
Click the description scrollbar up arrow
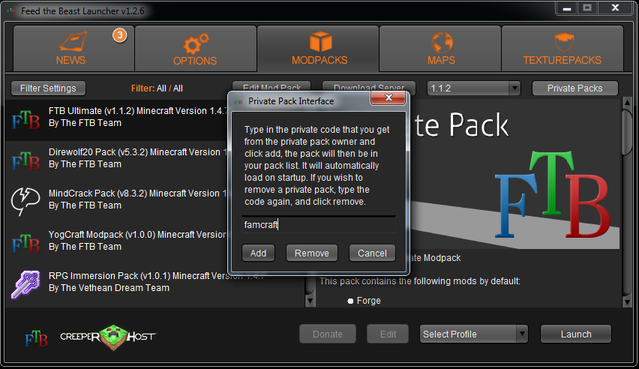[x=628, y=103]
